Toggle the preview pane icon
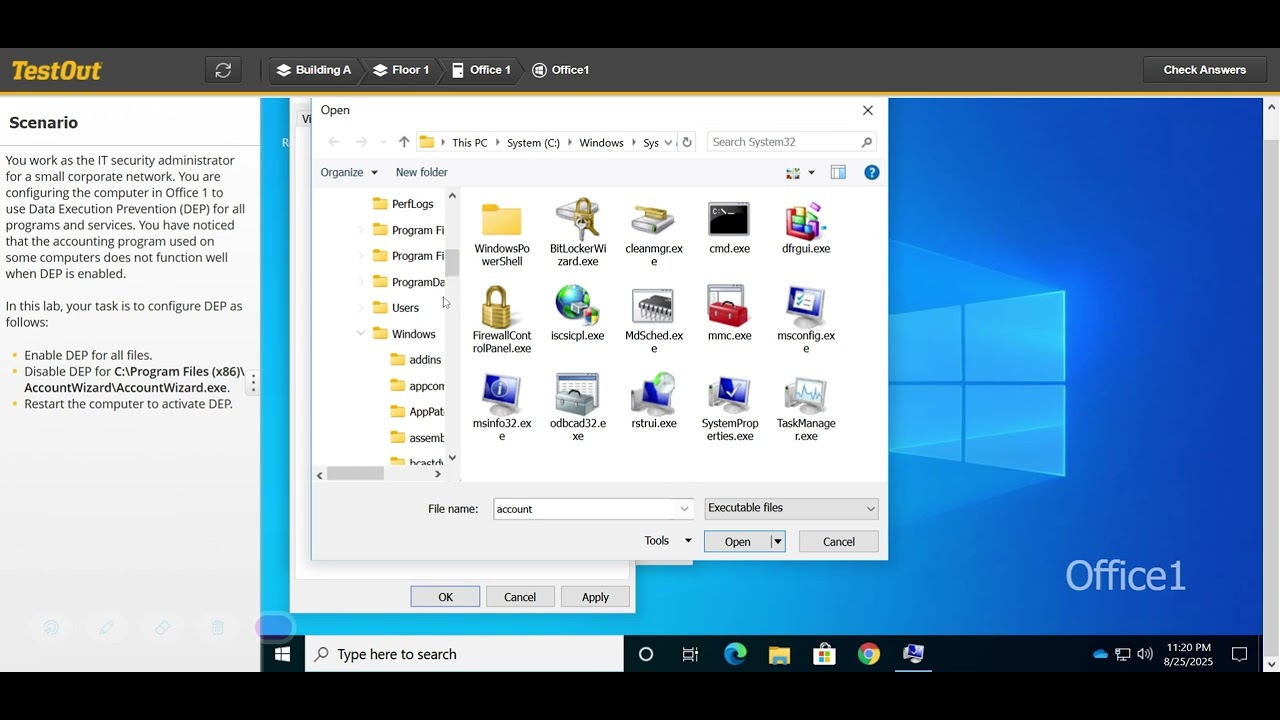The height and width of the screenshot is (720, 1280). click(x=838, y=172)
